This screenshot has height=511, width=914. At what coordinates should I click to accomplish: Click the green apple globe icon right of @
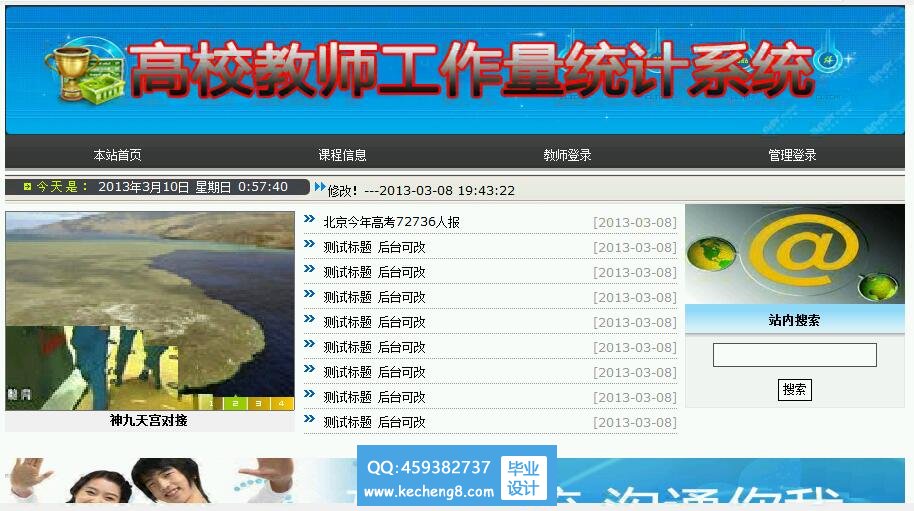(878, 287)
